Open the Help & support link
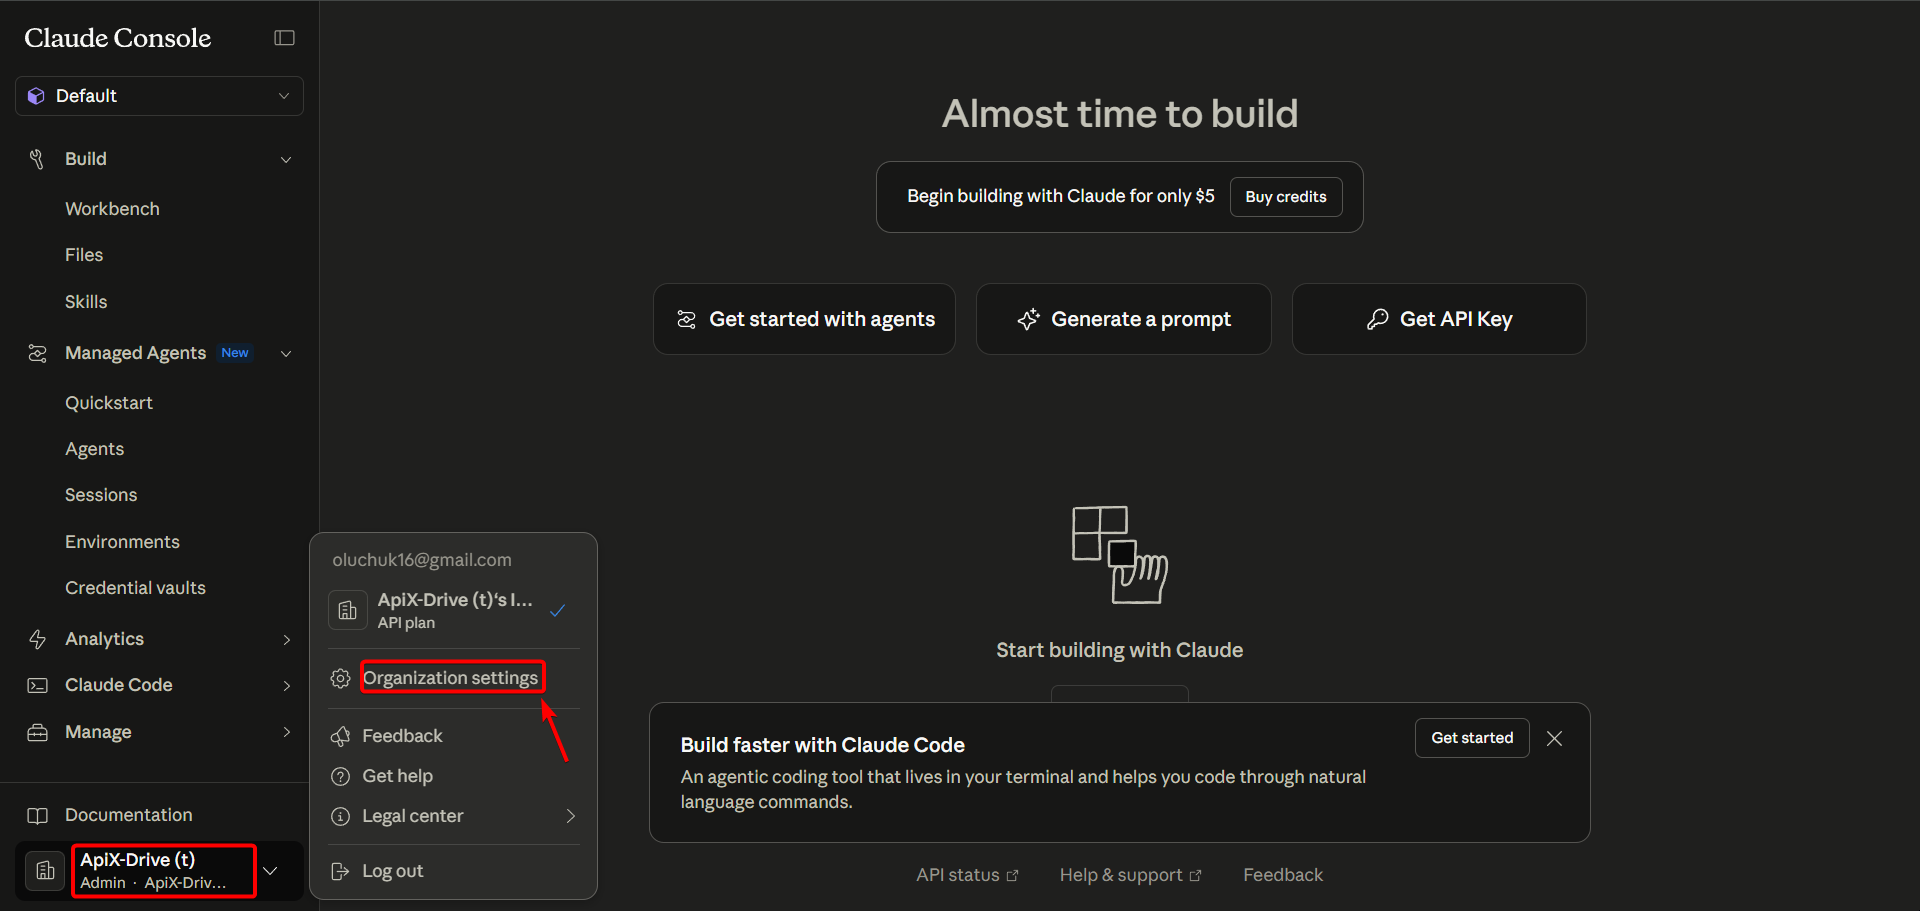Viewport: 1920px width, 911px height. (1130, 875)
